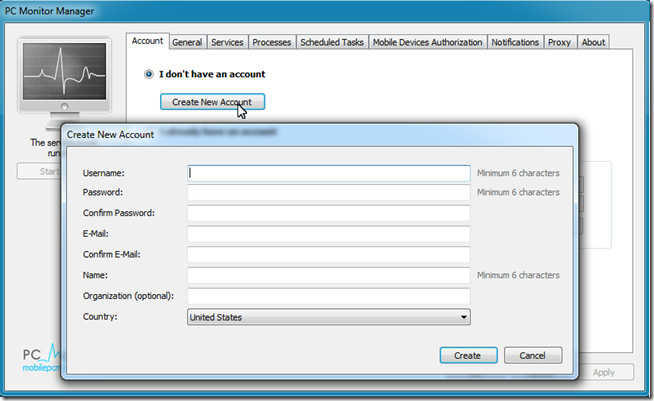Click the "Country:" label
Viewport: 654px width, 401px height.
tap(100, 316)
